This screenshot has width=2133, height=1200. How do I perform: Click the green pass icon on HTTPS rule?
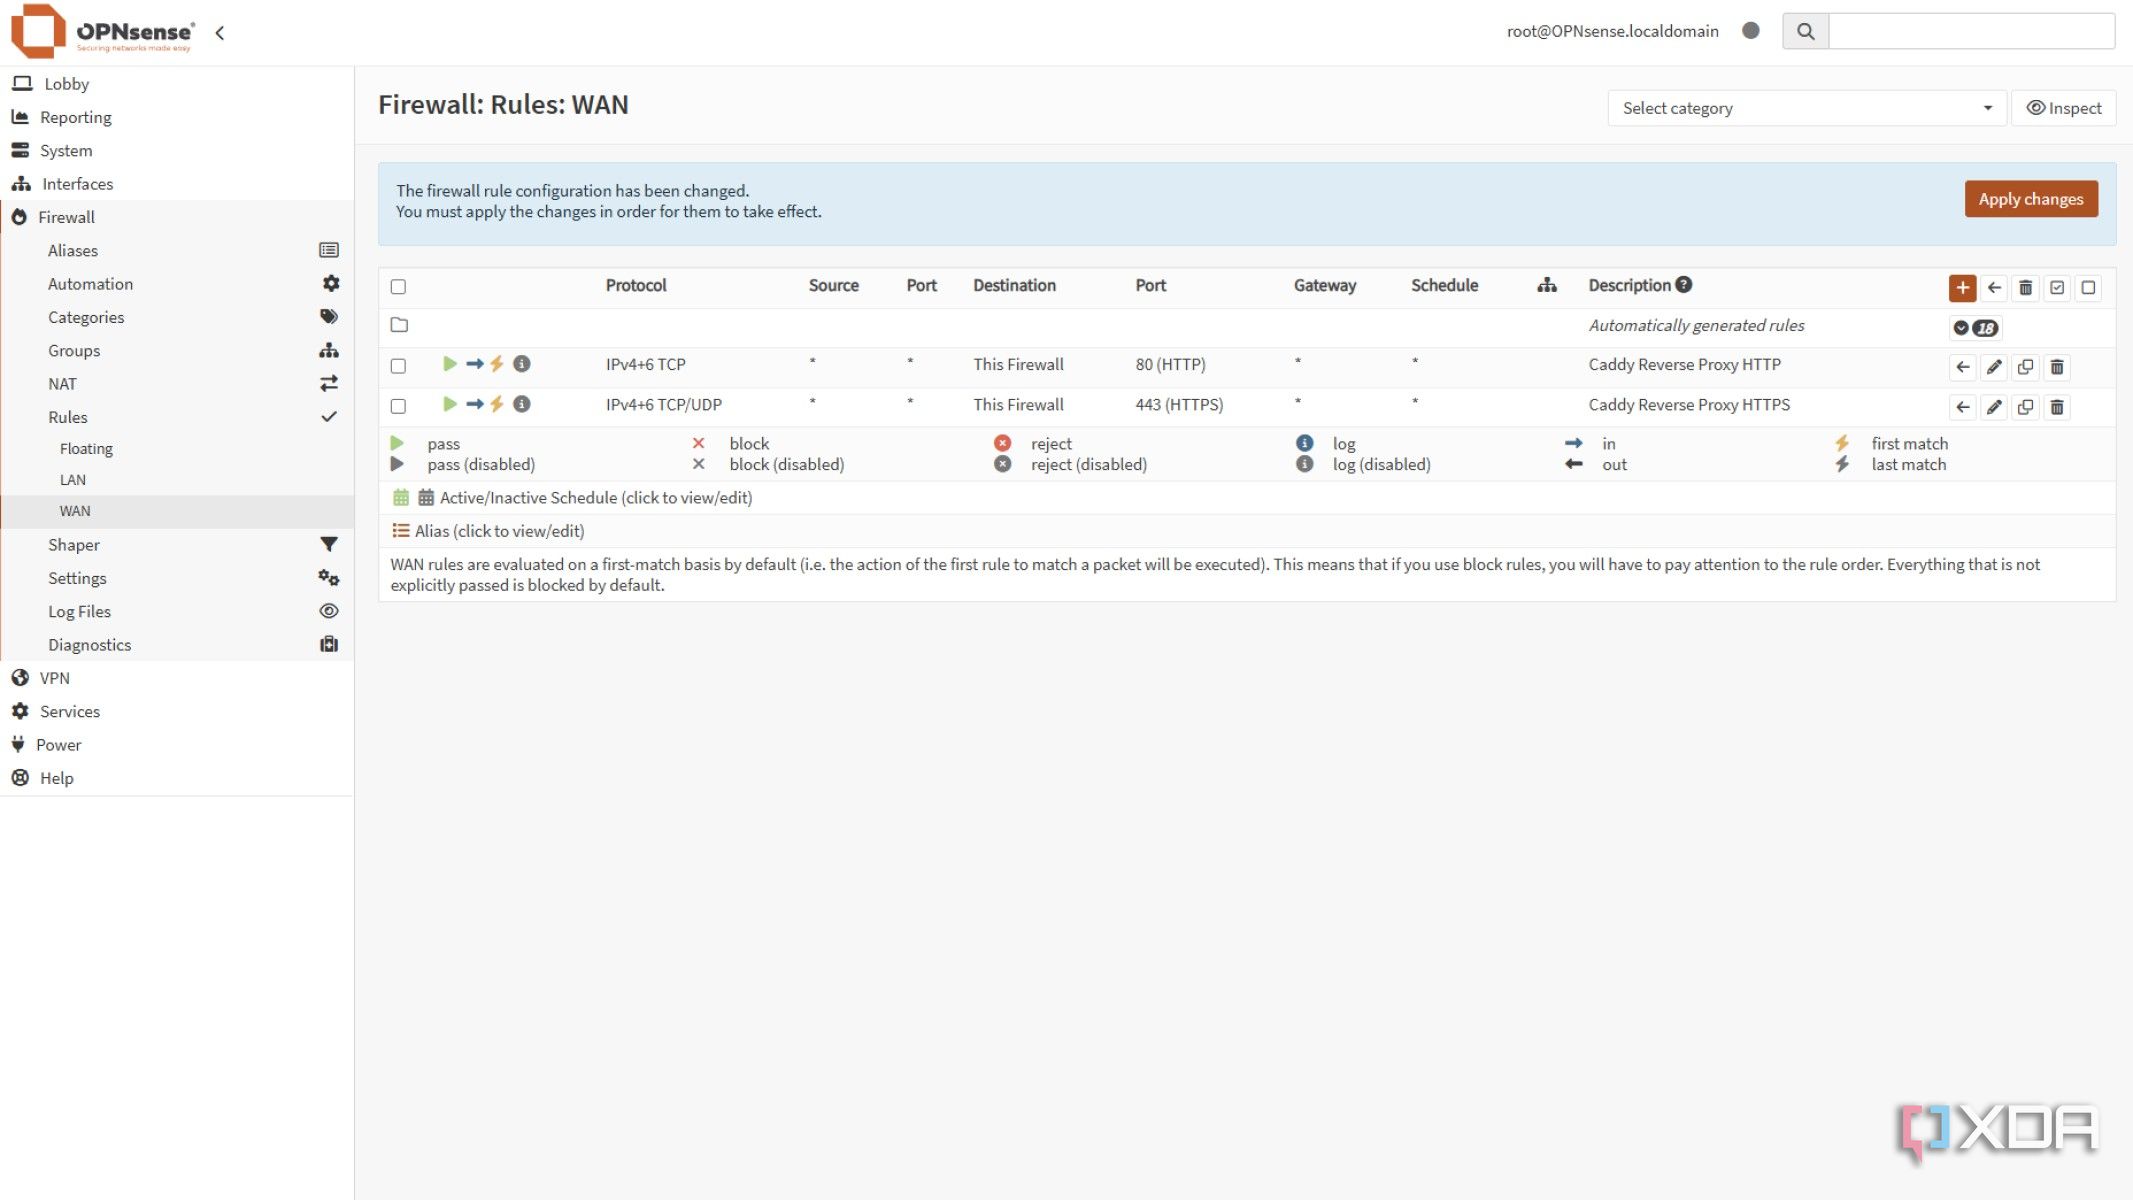coord(450,404)
